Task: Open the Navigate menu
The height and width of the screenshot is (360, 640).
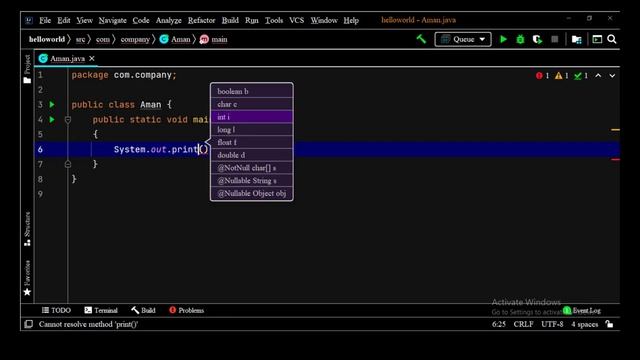Action: point(112,20)
